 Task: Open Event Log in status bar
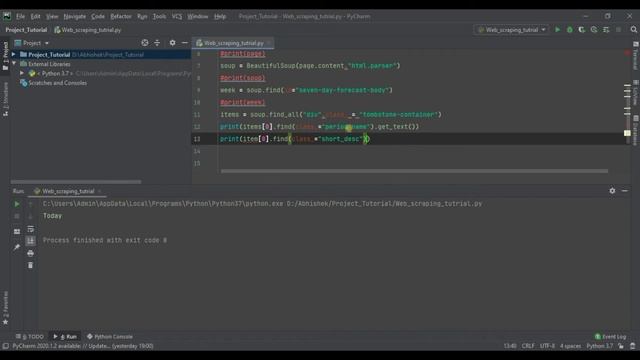(x=611, y=336)
